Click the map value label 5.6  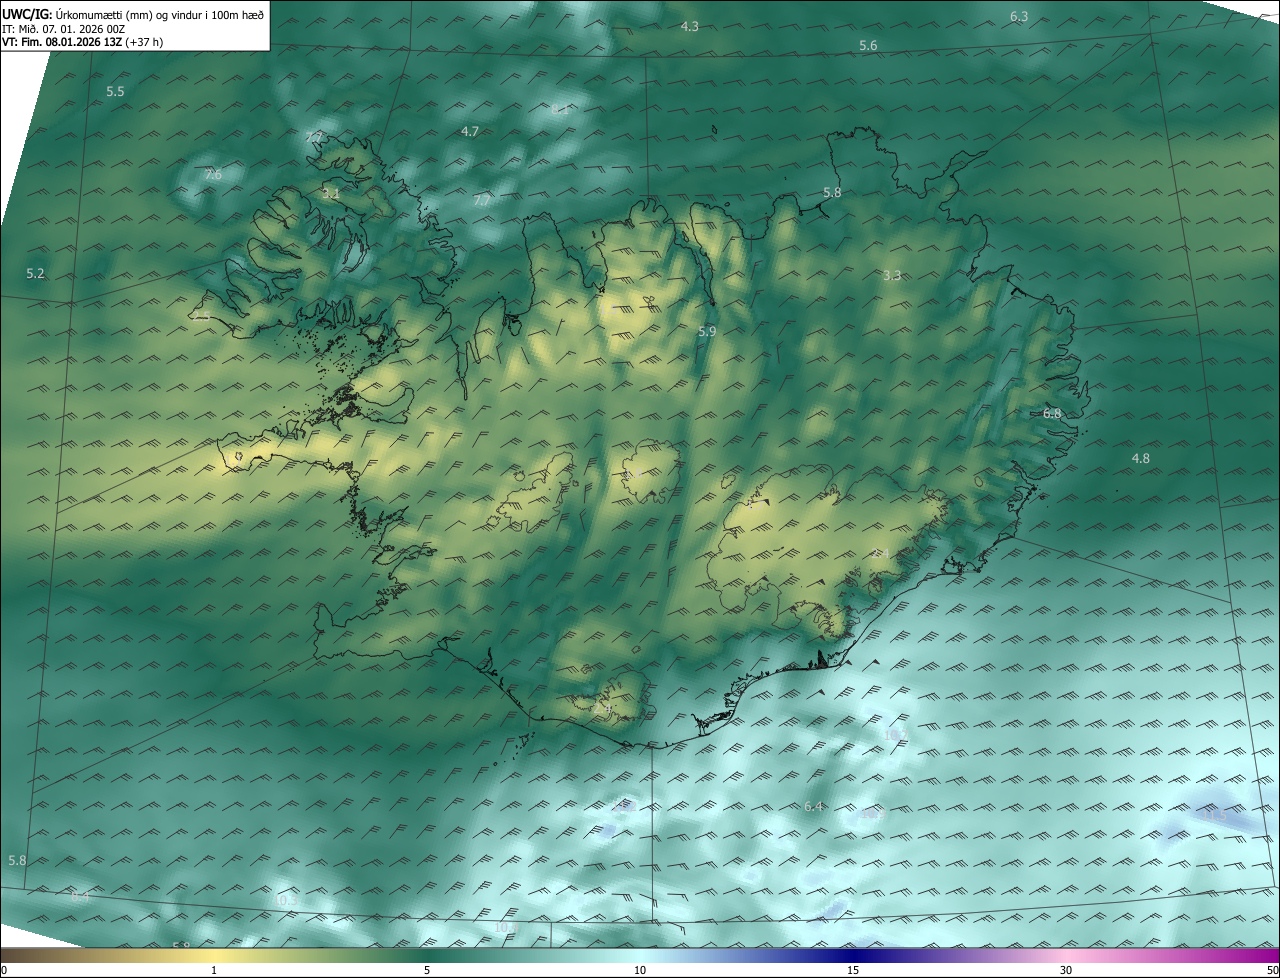tap(868, 46)
